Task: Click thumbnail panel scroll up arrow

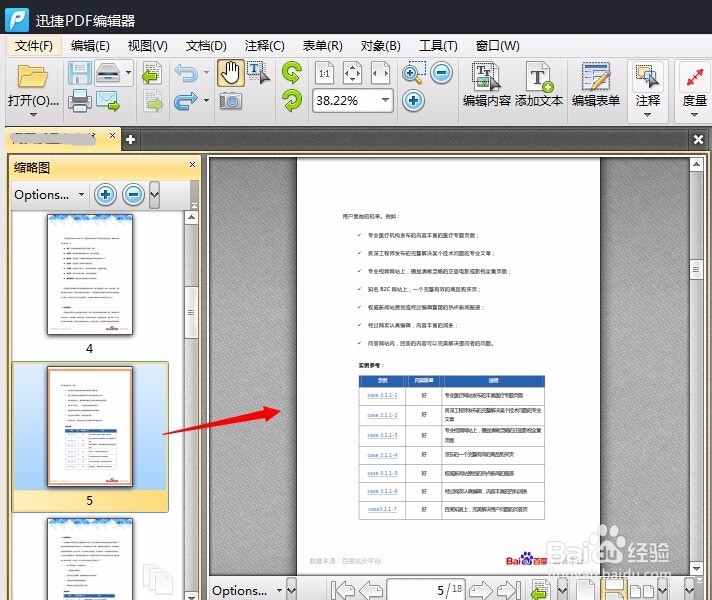Action: tap(192, 218)
